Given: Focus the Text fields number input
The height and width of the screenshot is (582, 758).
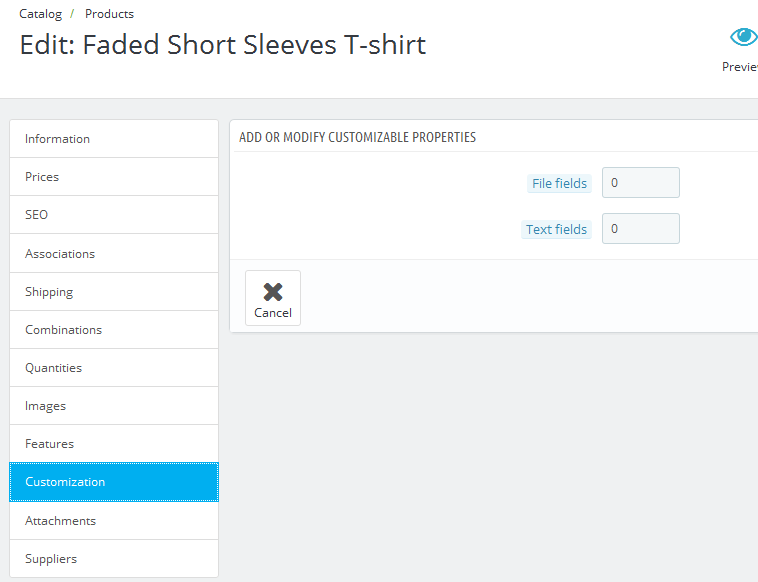Looking at the screenshot, I should (x=640, y=229).
